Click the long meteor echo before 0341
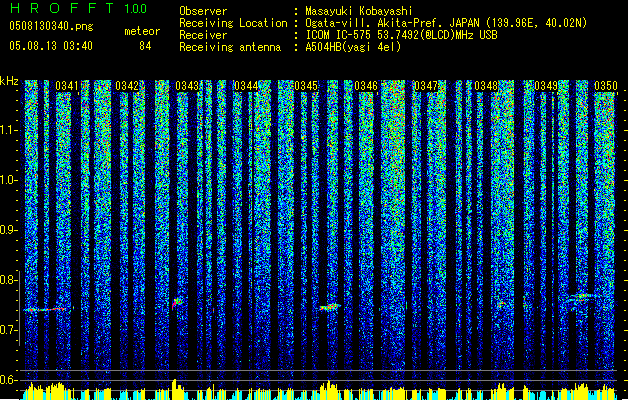629x400 pixels. point(46,309)
